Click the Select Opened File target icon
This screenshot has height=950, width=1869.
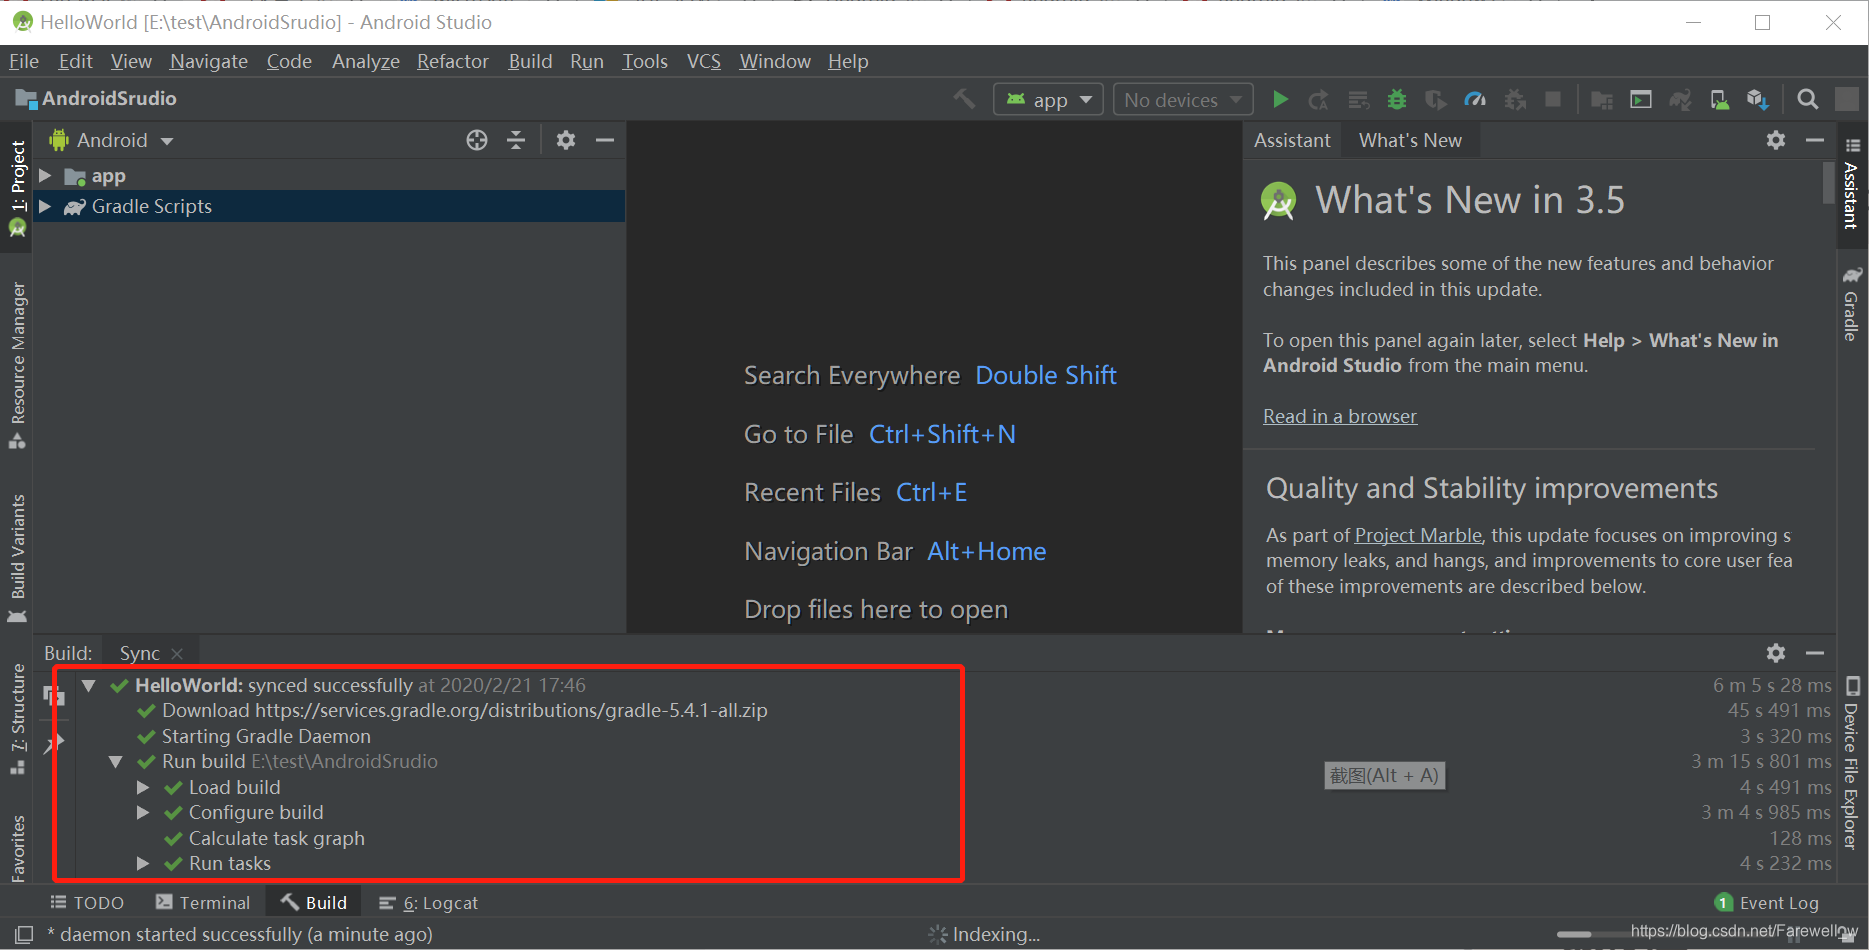[477, 140]
